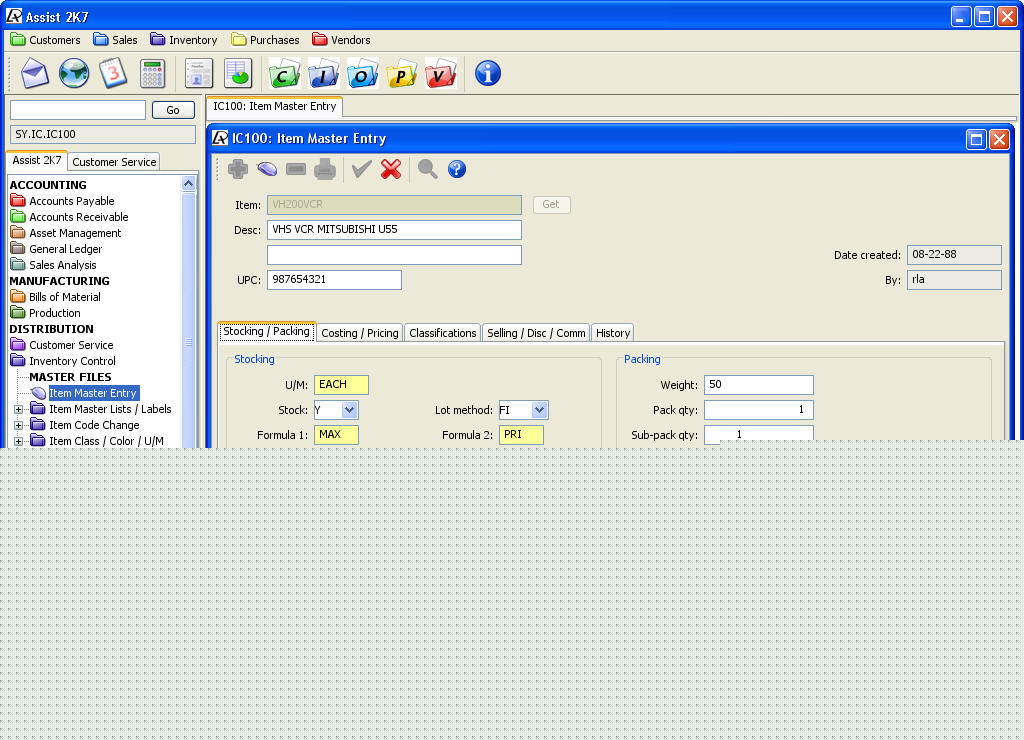The width and height of the screenshot is (1024, 740).
Task: Open the Customers menu
Action: pyautogui.click(x=46, y=40)
